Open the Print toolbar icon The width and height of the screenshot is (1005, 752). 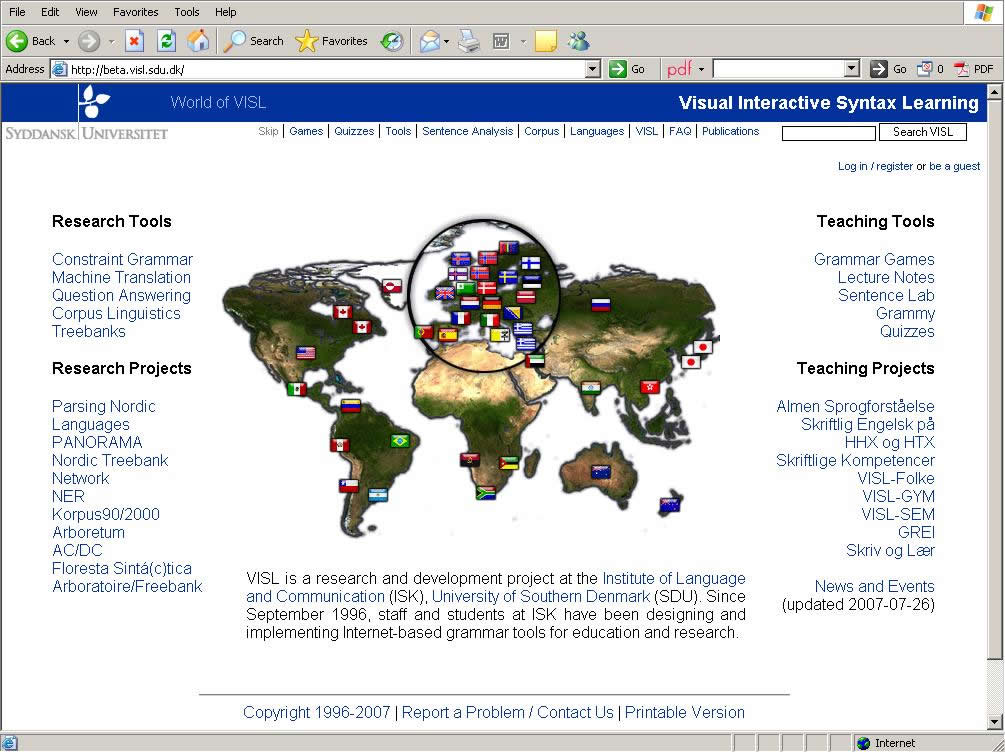[469, 41]
